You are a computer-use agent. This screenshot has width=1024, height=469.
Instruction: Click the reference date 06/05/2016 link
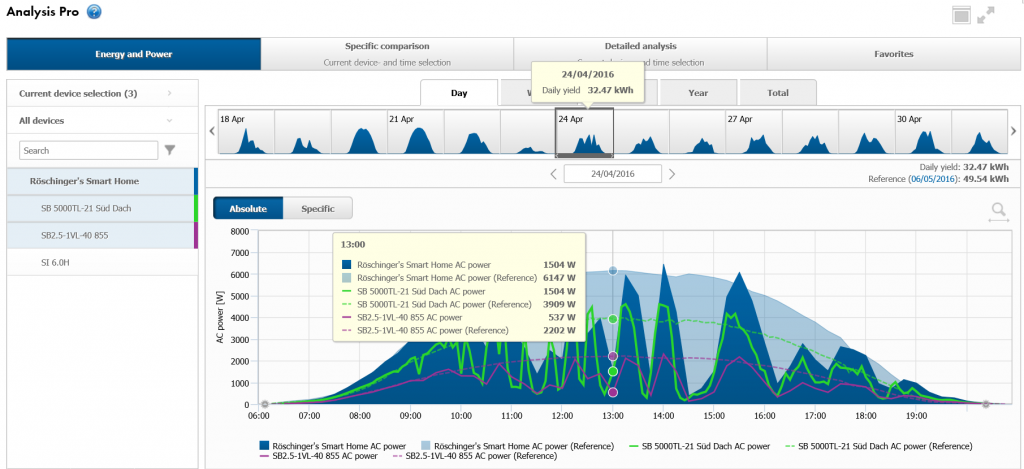(x=931, y=178)
